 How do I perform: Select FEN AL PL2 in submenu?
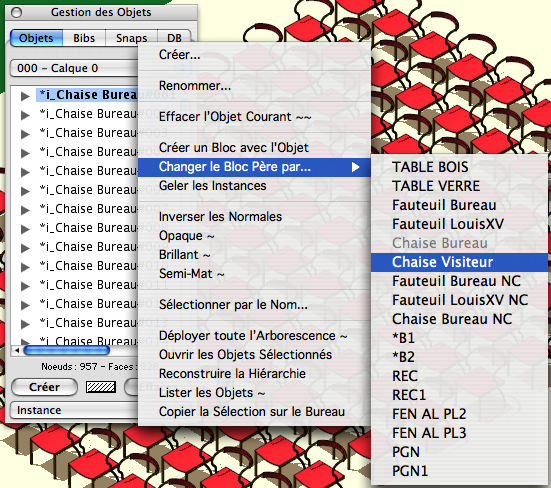click(459, 414)
